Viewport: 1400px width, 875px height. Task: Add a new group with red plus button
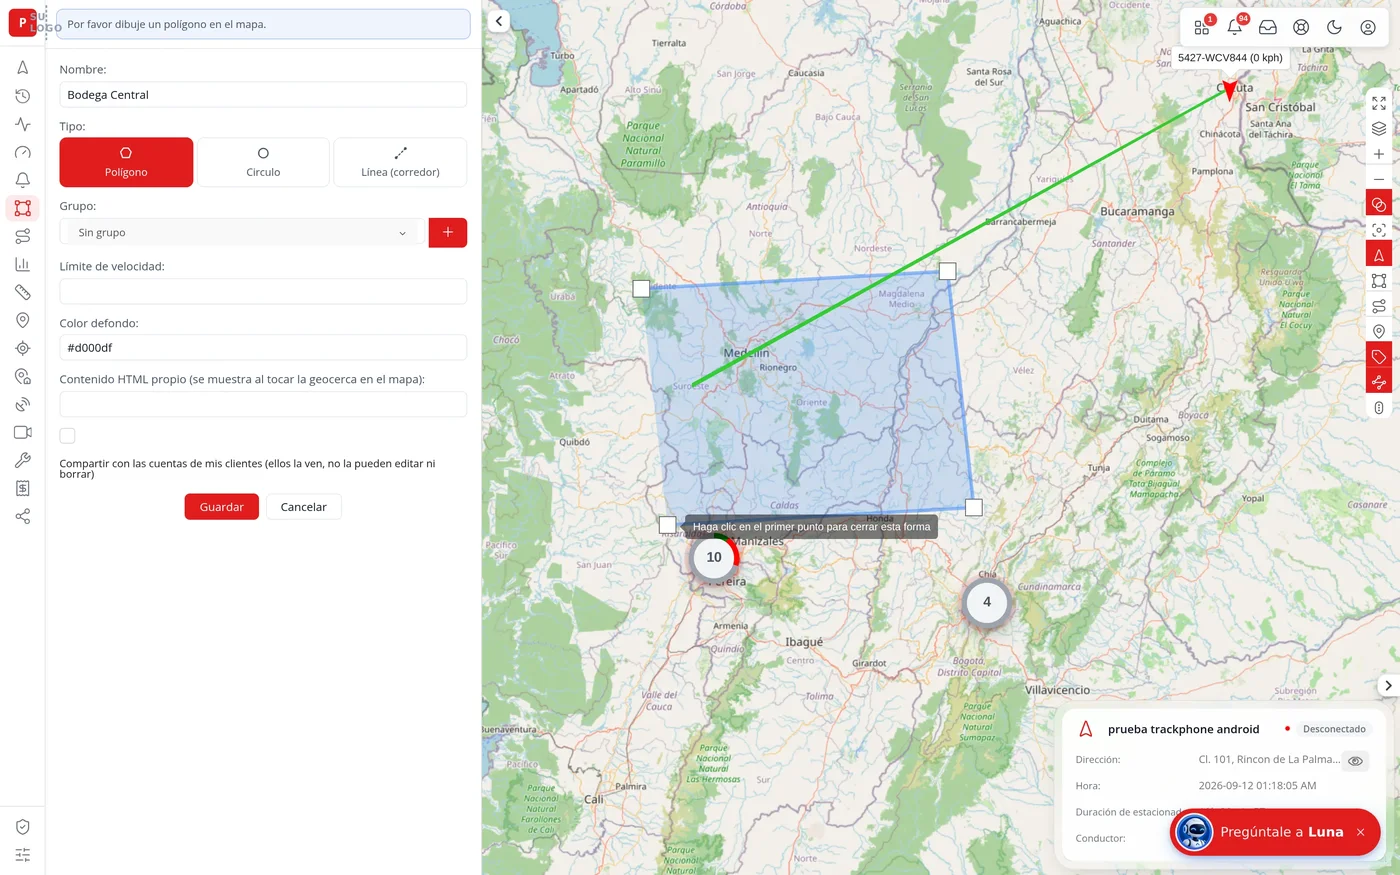(x=448, y=233)
